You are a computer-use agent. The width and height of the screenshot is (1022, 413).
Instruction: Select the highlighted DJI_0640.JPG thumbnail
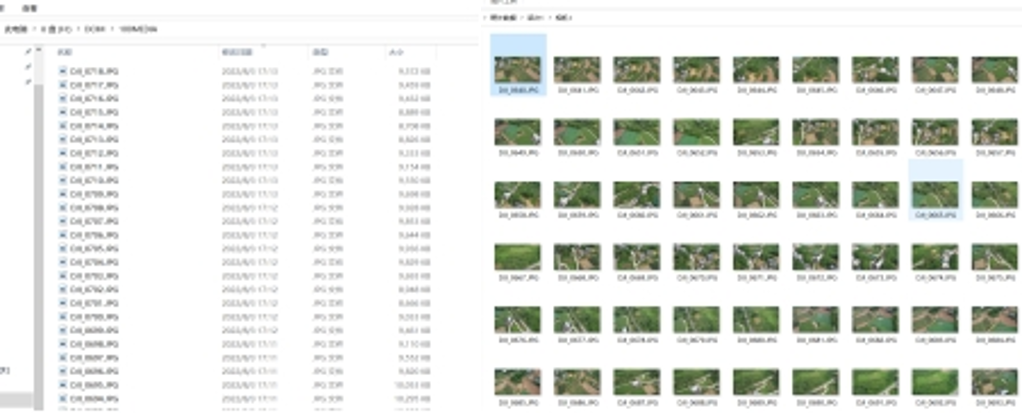coord(518,68)
